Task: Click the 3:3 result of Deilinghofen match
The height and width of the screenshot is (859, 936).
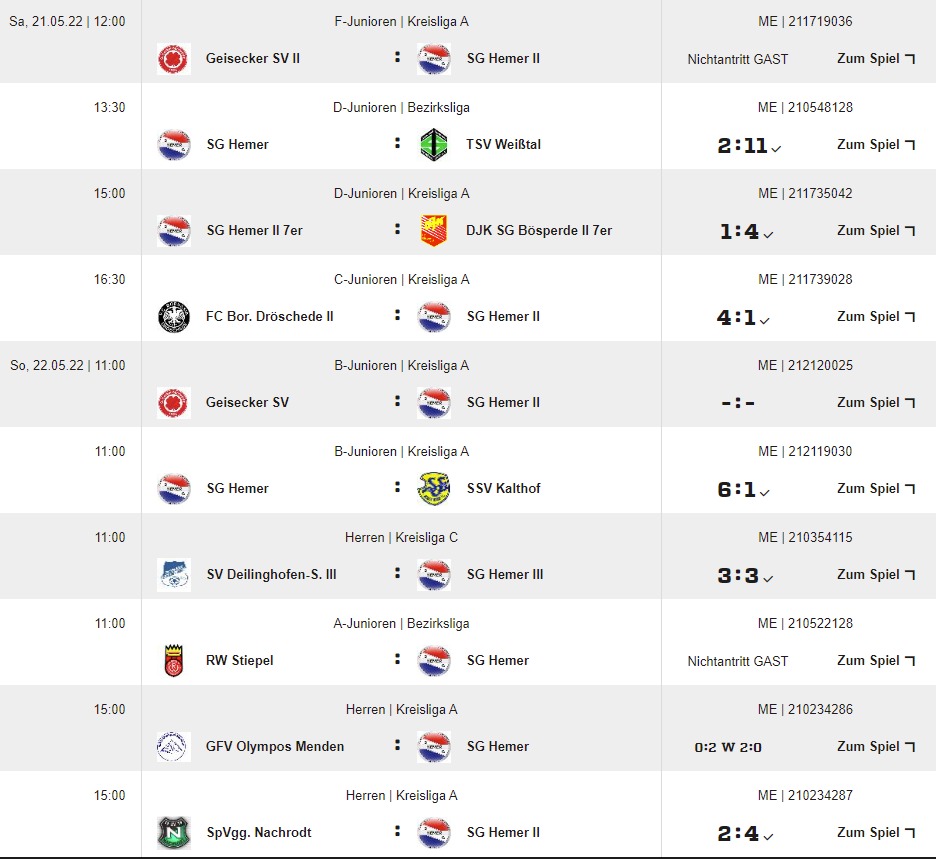Action: [x=739, y=576]
